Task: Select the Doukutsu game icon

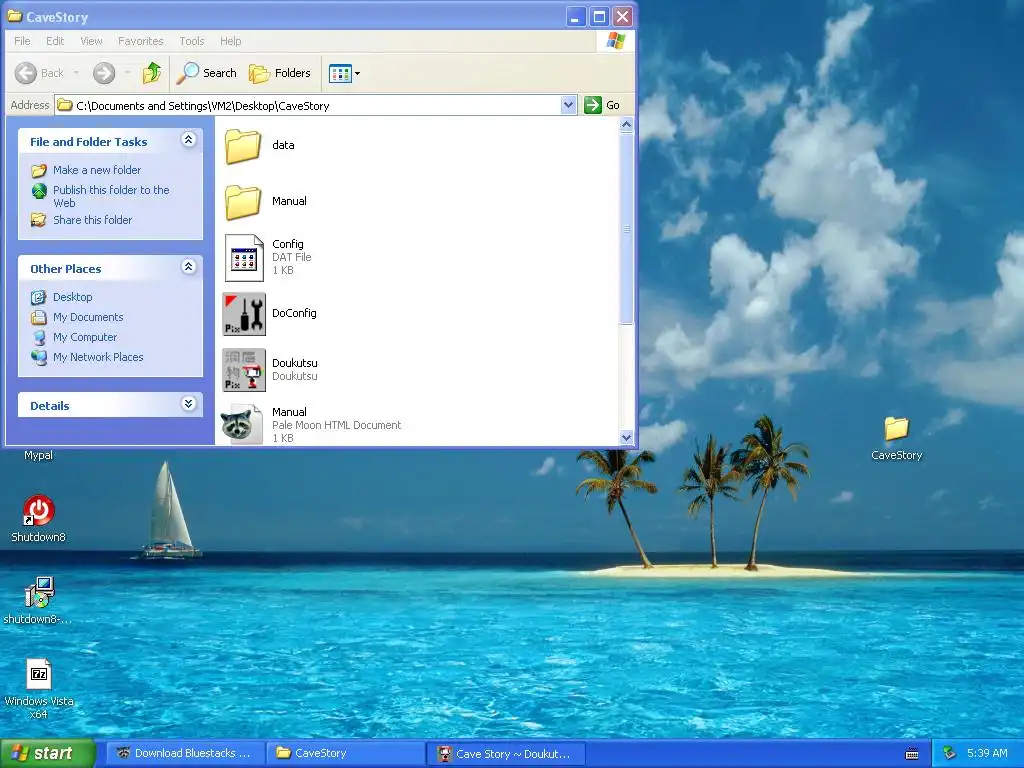Action: pos(244,370)
